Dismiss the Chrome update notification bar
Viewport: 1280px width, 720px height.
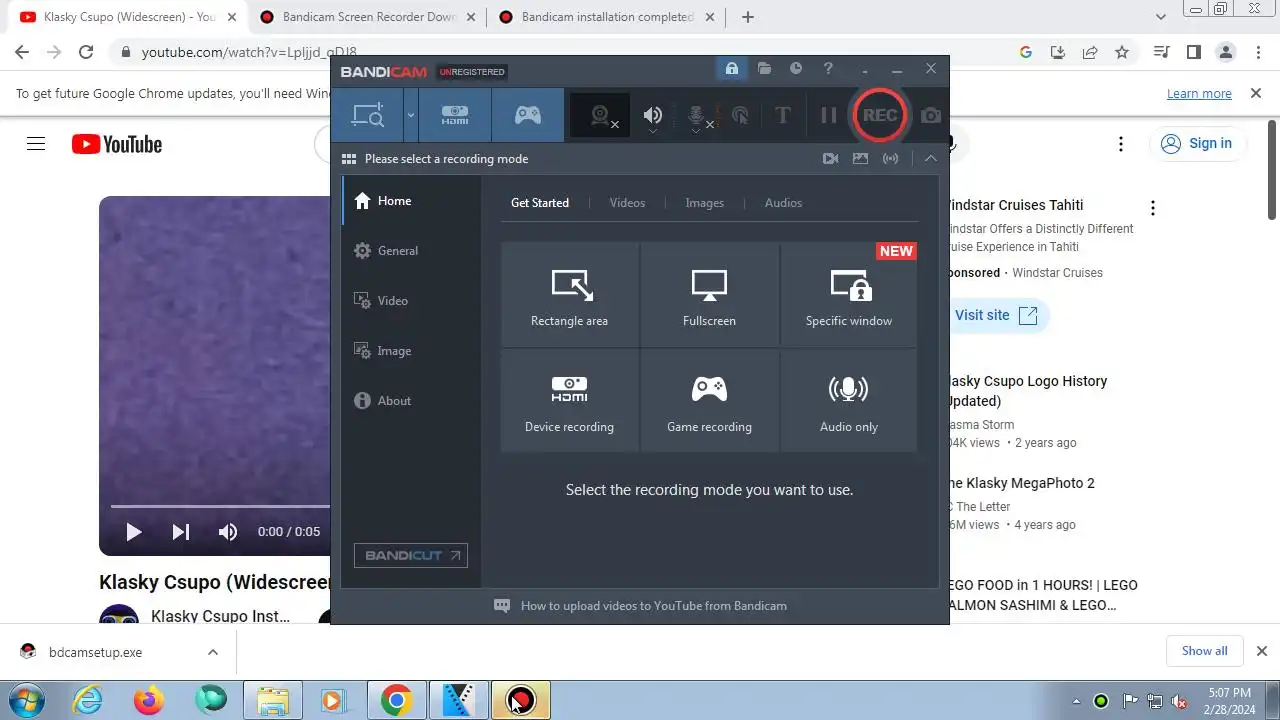(x=1255, y=93)
